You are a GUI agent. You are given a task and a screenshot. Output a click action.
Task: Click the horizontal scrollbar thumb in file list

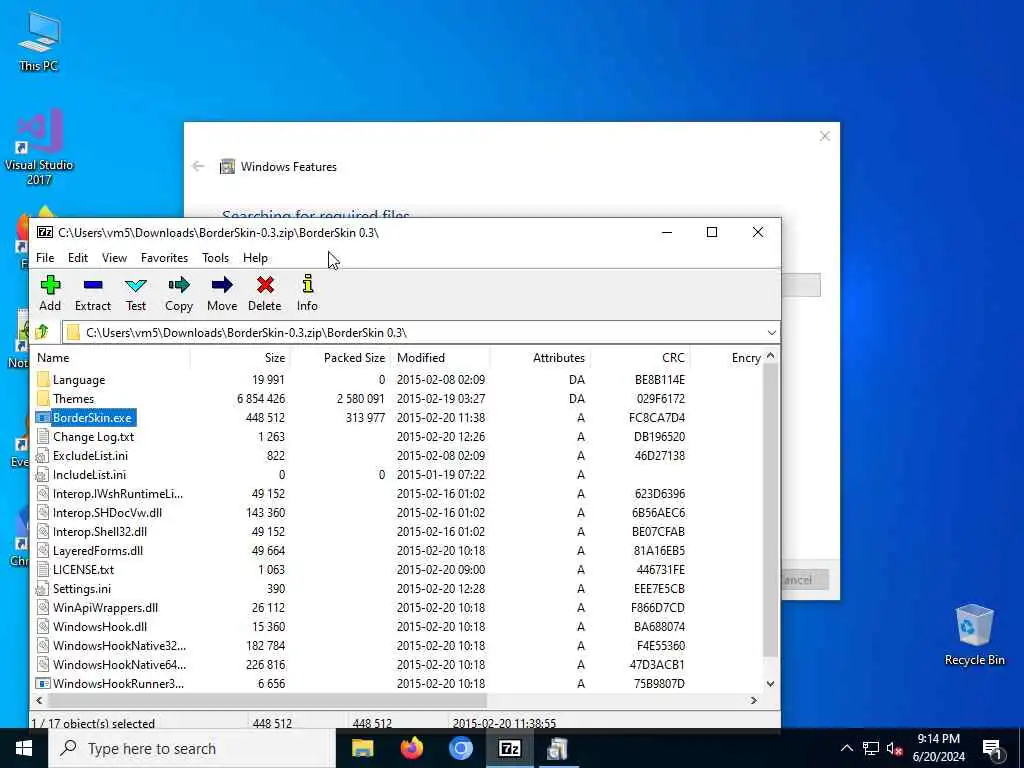click(267, 700)
